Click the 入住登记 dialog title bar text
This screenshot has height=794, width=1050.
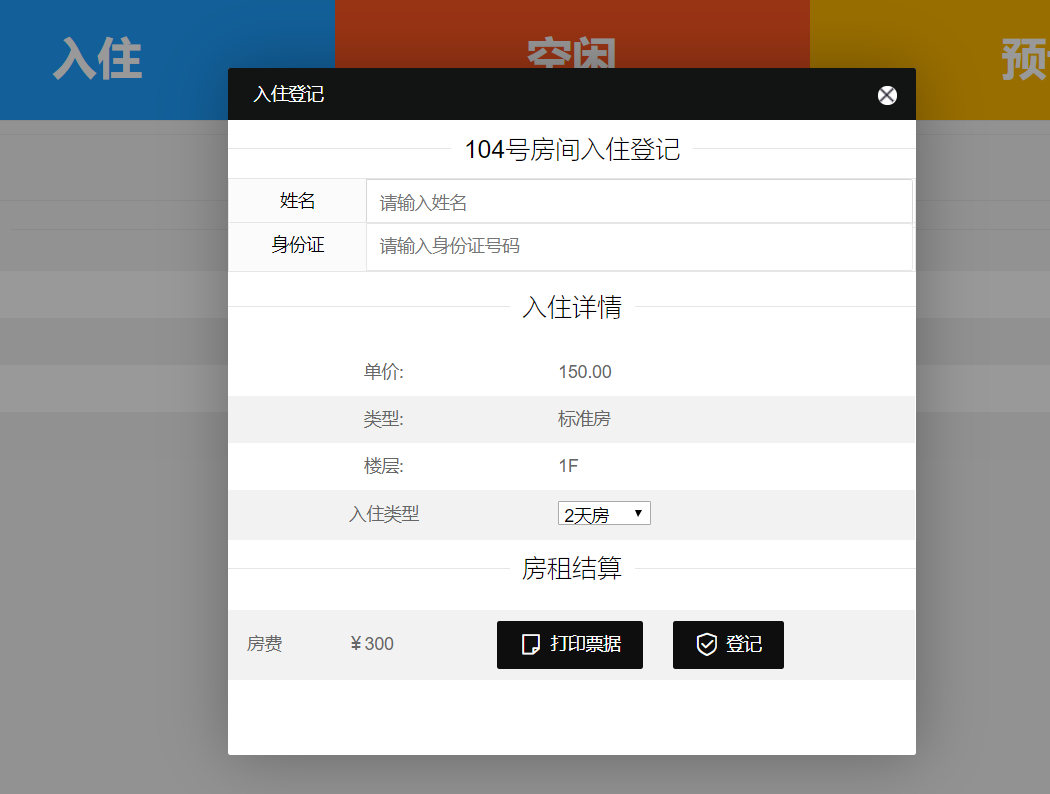[x=288, y=94]
